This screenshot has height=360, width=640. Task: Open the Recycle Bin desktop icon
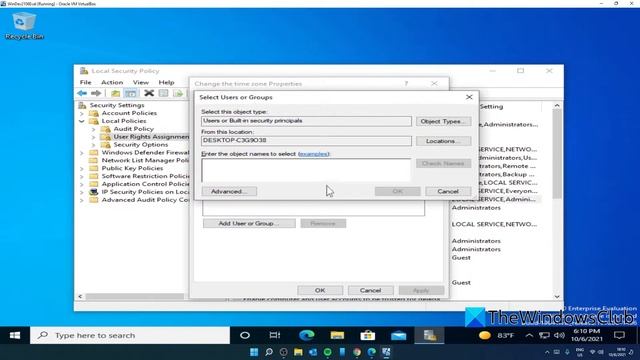tap(24, 26)
